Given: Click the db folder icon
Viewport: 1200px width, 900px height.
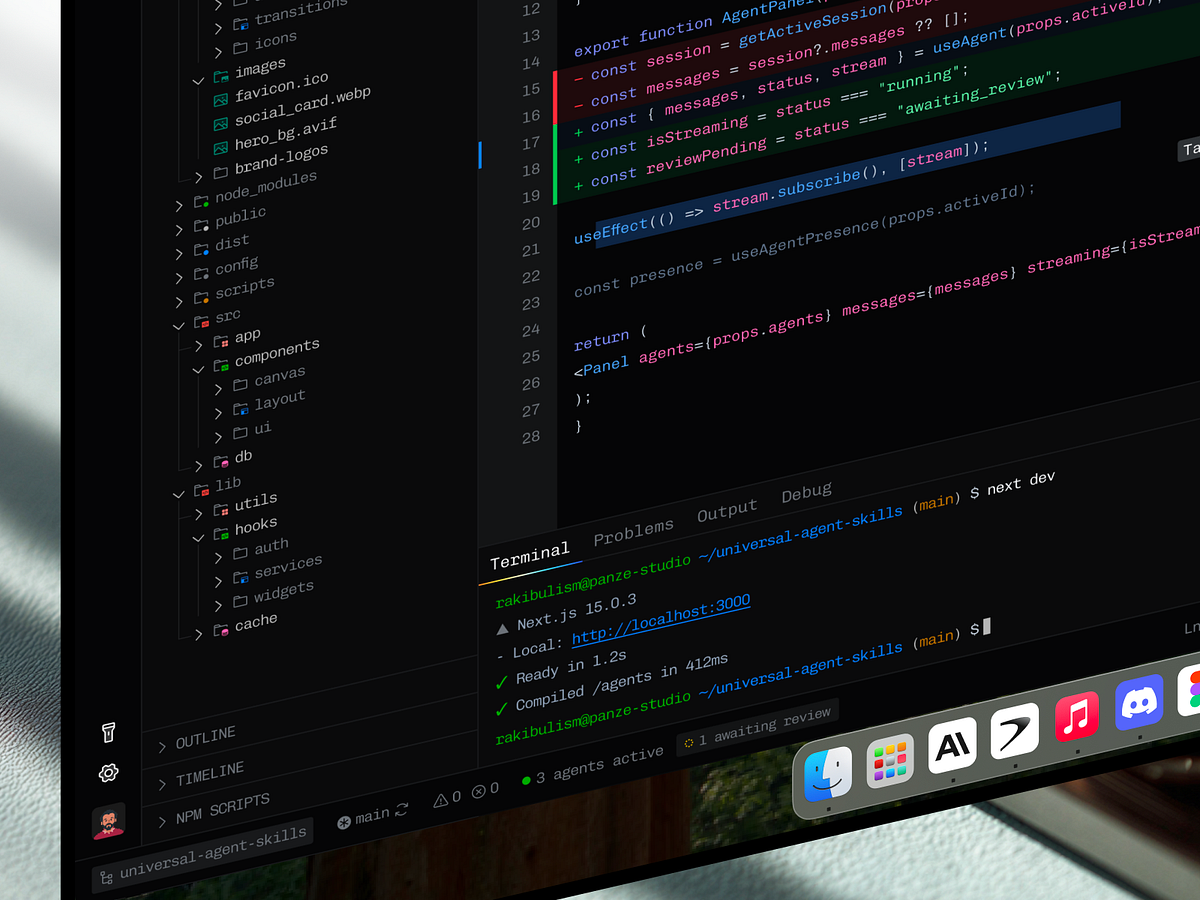Looking at the screenshot, I should (221, 463).
